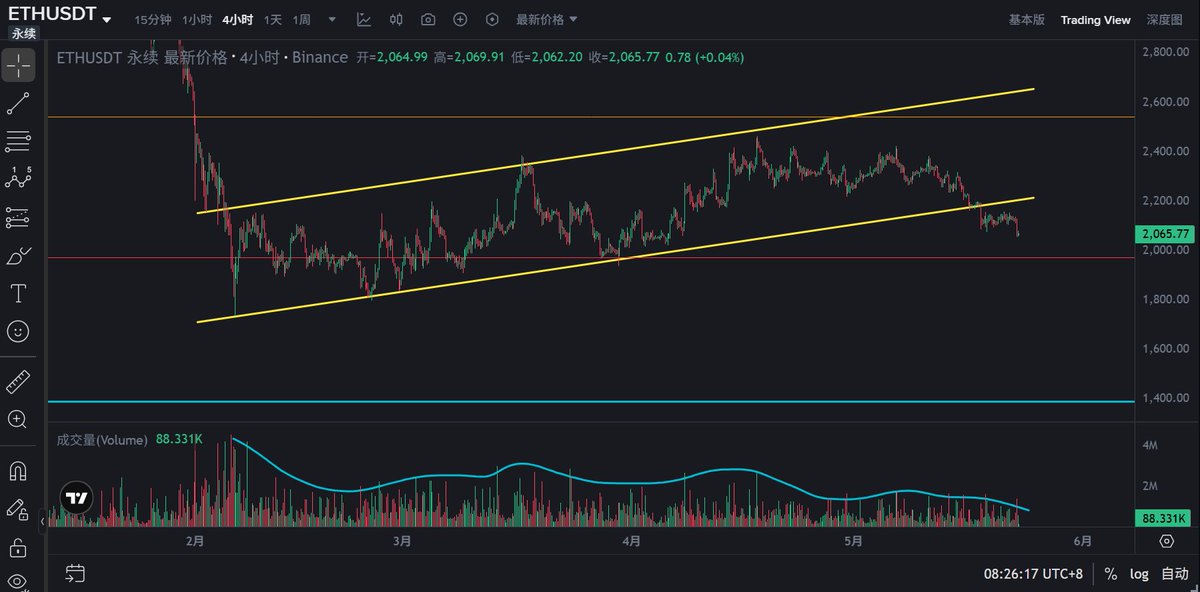Click the 6月 time axis label
Viewport: 1200px width, 592px height.
1082,541
